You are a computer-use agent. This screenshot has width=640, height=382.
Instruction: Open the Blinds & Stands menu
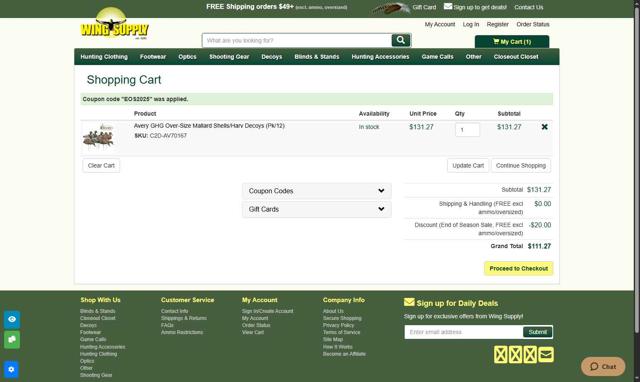pyautogui.click(x=317, y=57)
